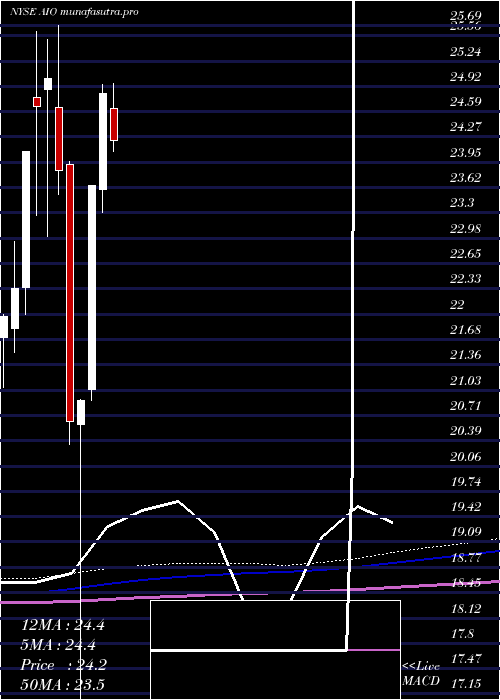Screen dimensions: 500x700
Task: Click the 19.74 price axis label
Action: tap(466, 481)
